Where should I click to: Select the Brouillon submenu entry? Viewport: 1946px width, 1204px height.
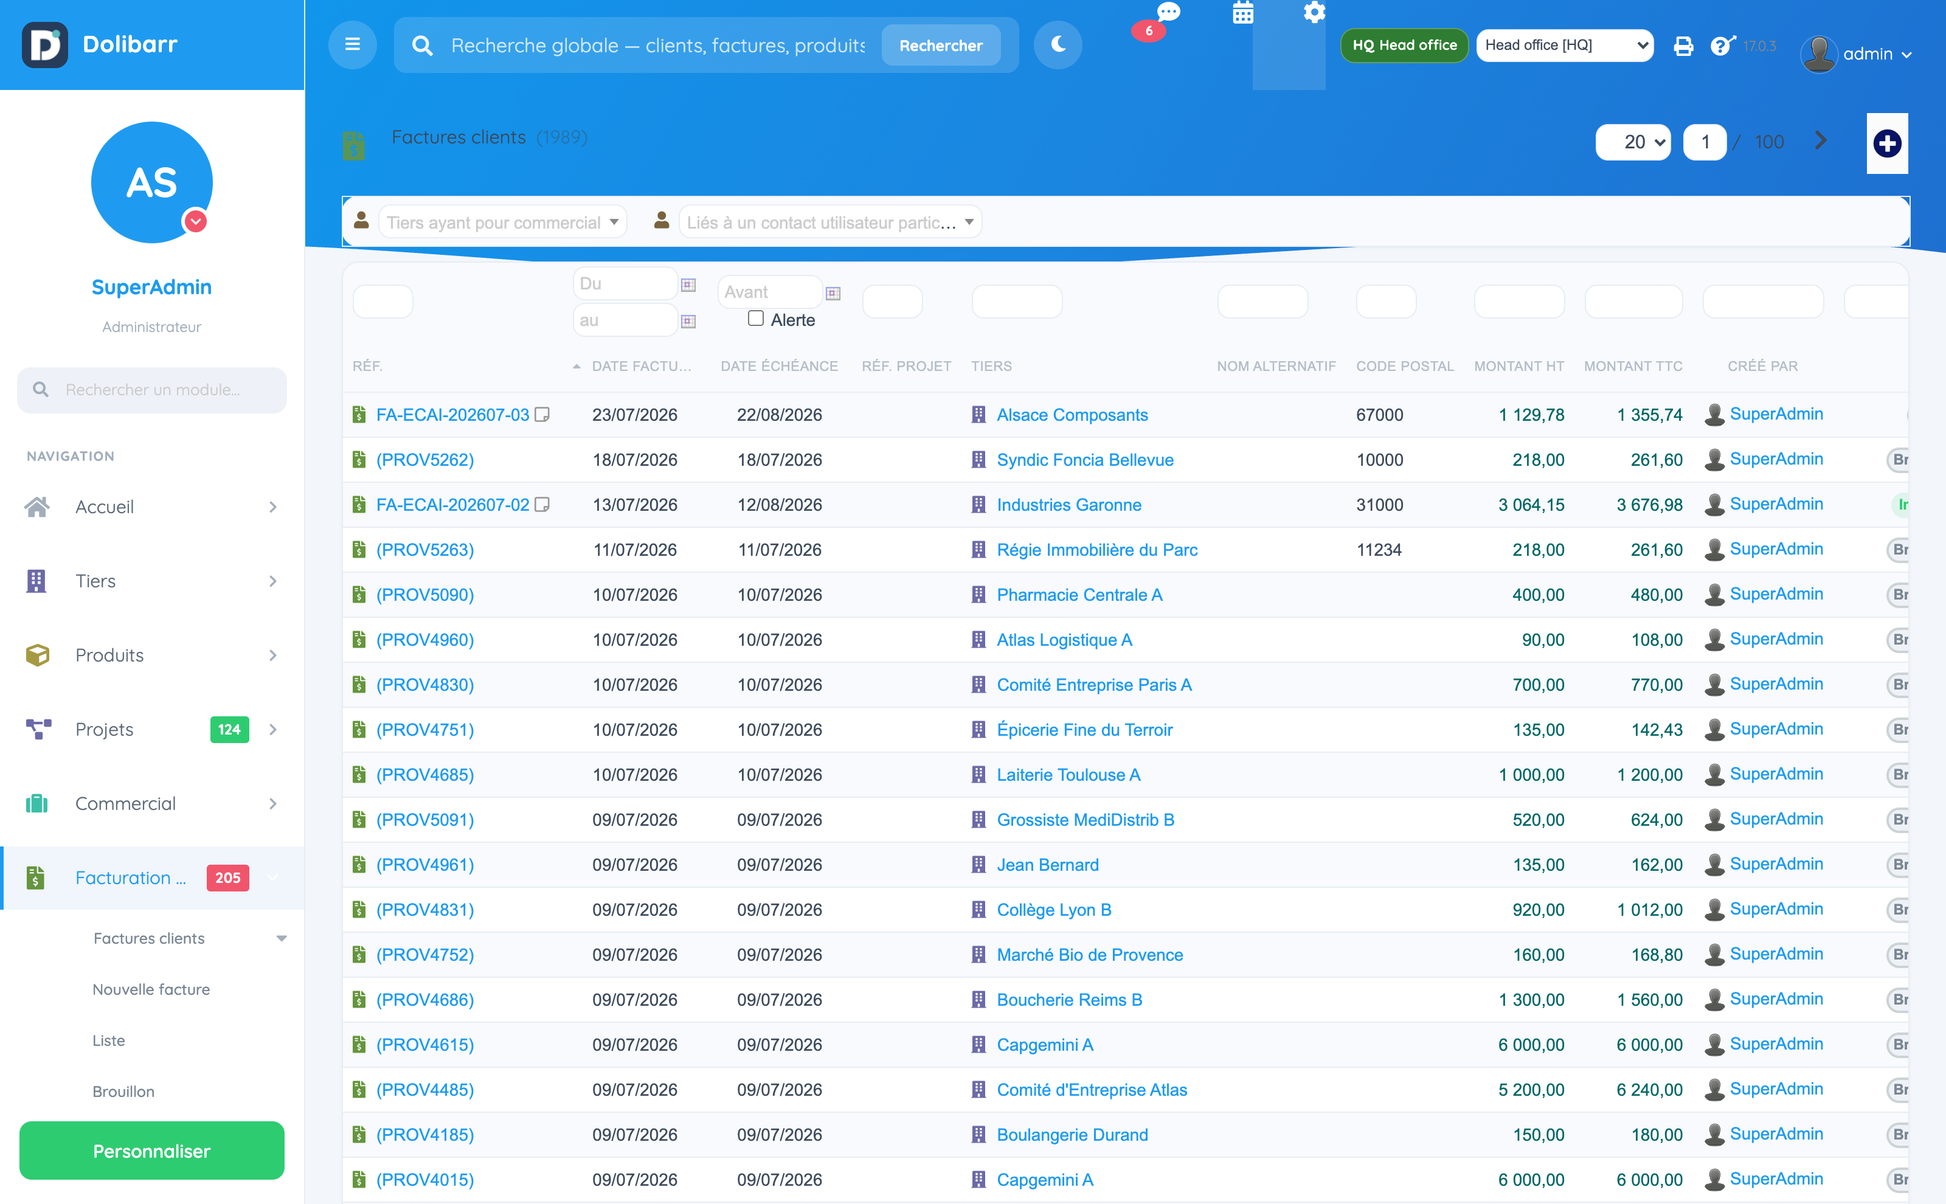click(x=123, y=1091)
